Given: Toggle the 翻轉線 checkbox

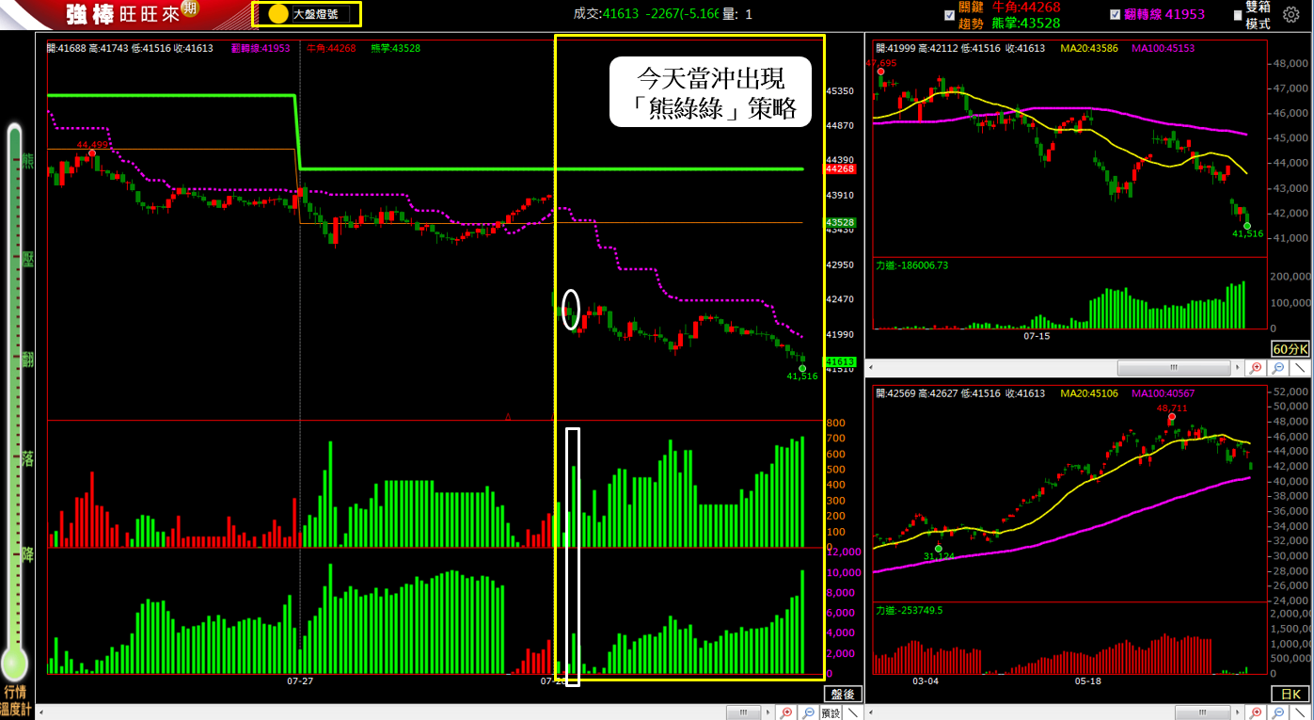Looking at the screenshot, I should tap(1115, 15).
